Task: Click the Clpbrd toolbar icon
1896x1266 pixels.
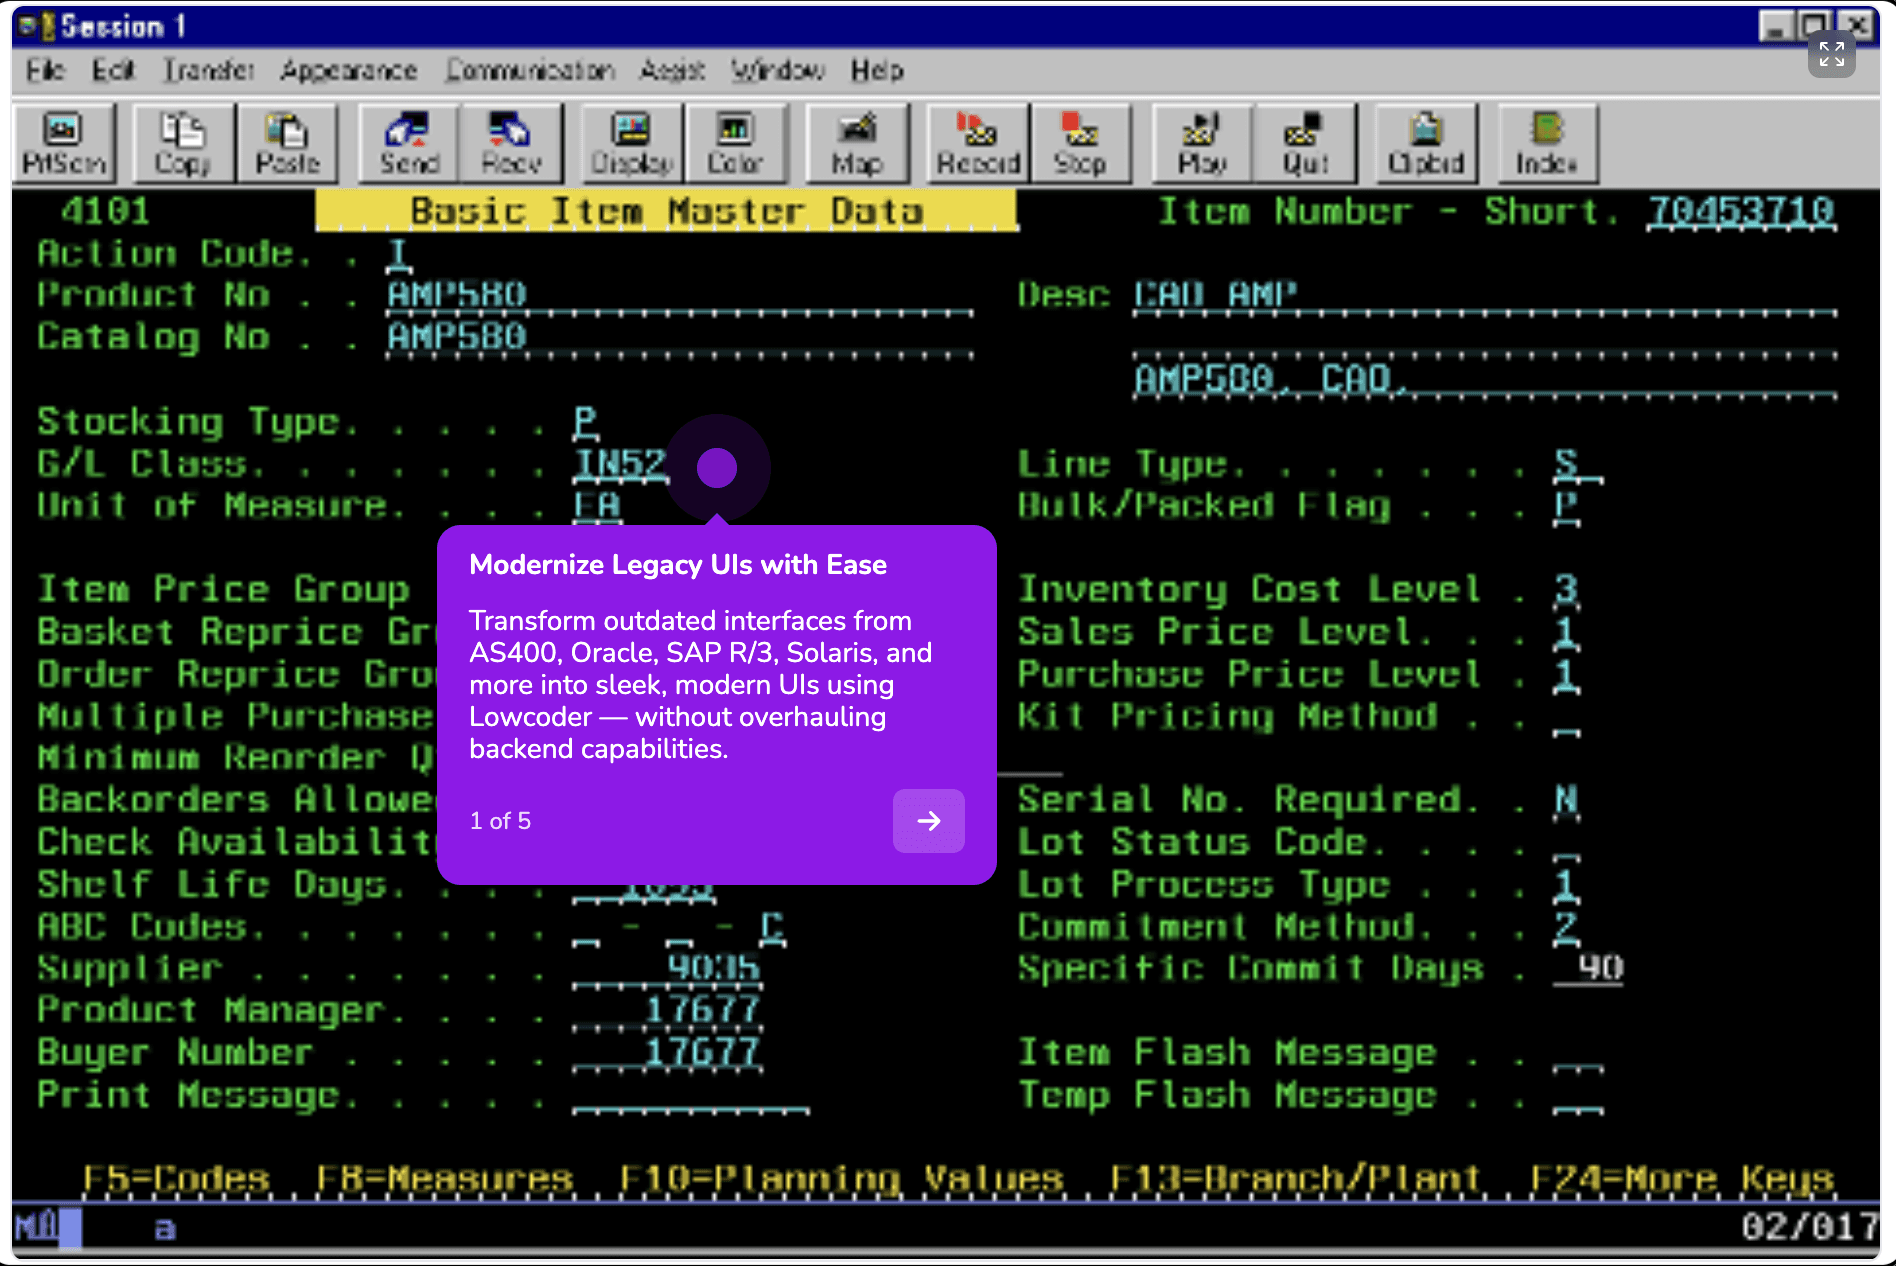Action: click(1426, 144)
